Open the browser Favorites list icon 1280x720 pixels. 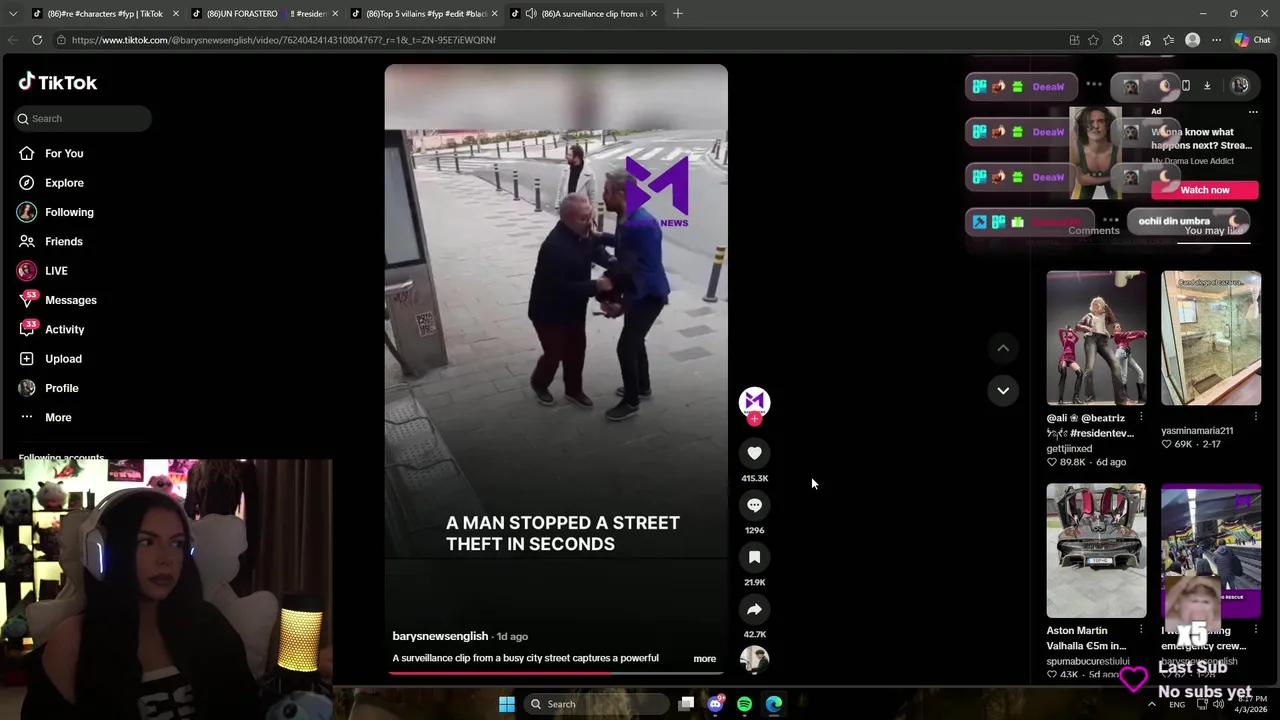coord(1168,40)
